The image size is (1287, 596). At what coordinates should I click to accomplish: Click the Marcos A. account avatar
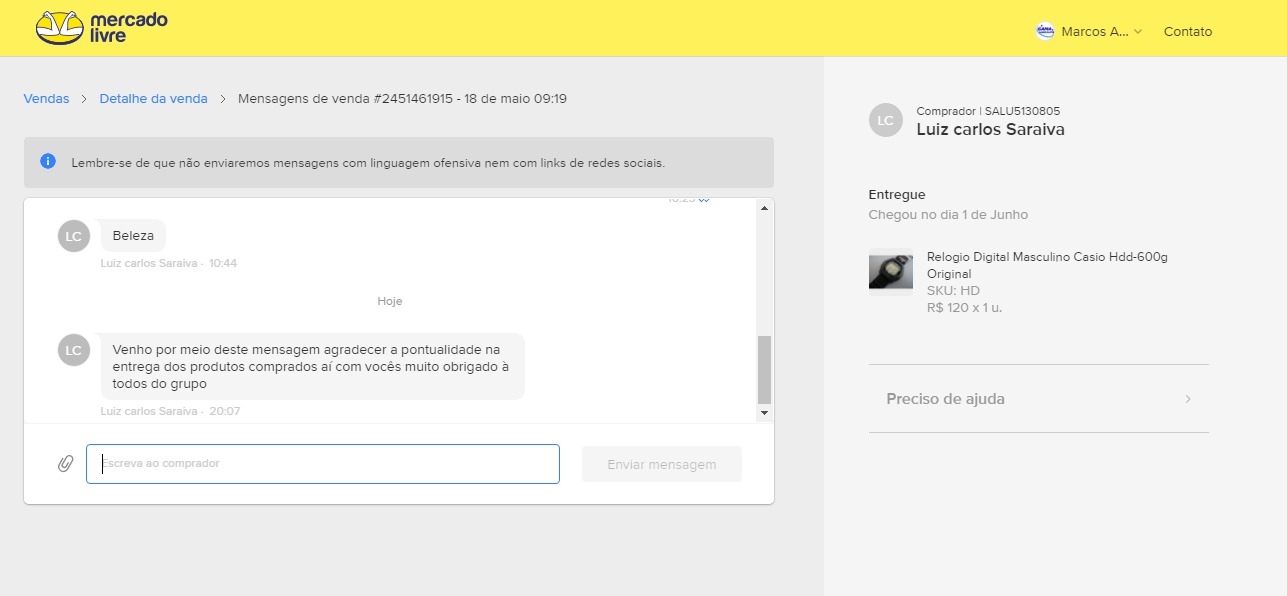[1045, 31]
